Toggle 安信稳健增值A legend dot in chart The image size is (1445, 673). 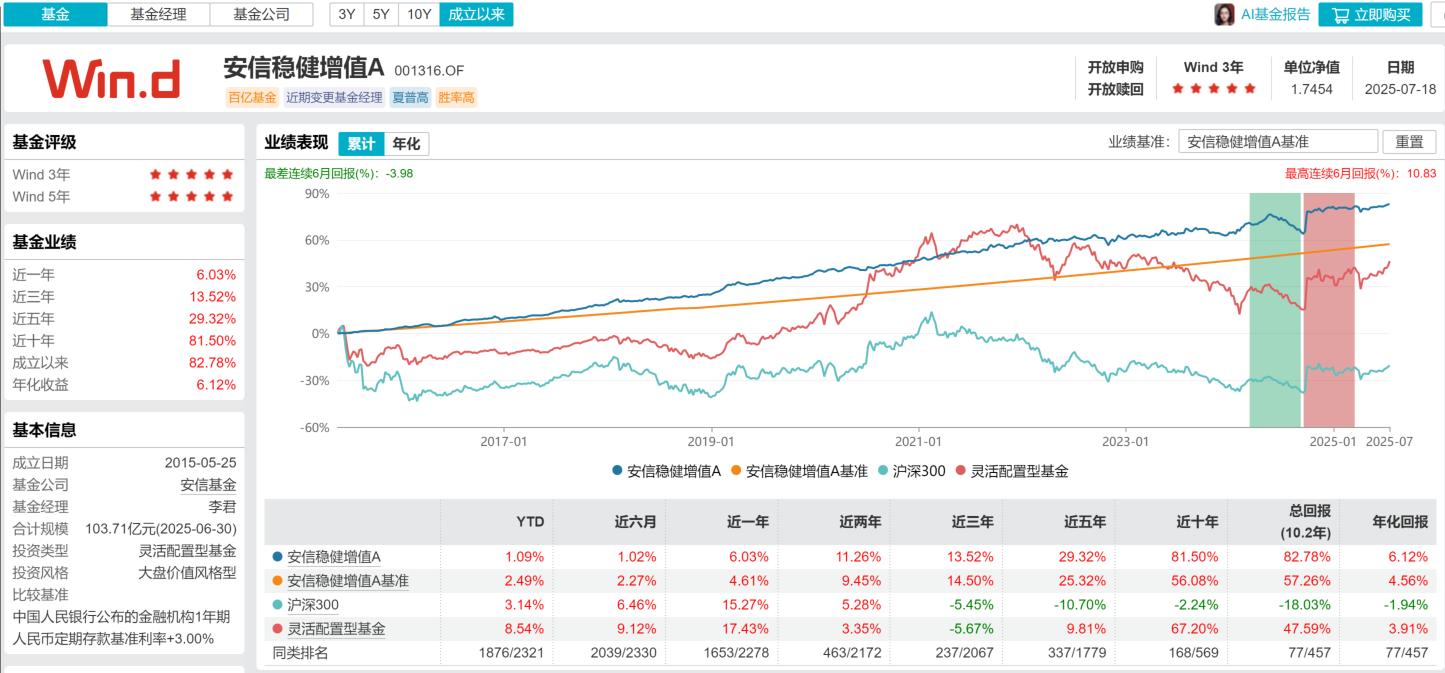point(618,471)
